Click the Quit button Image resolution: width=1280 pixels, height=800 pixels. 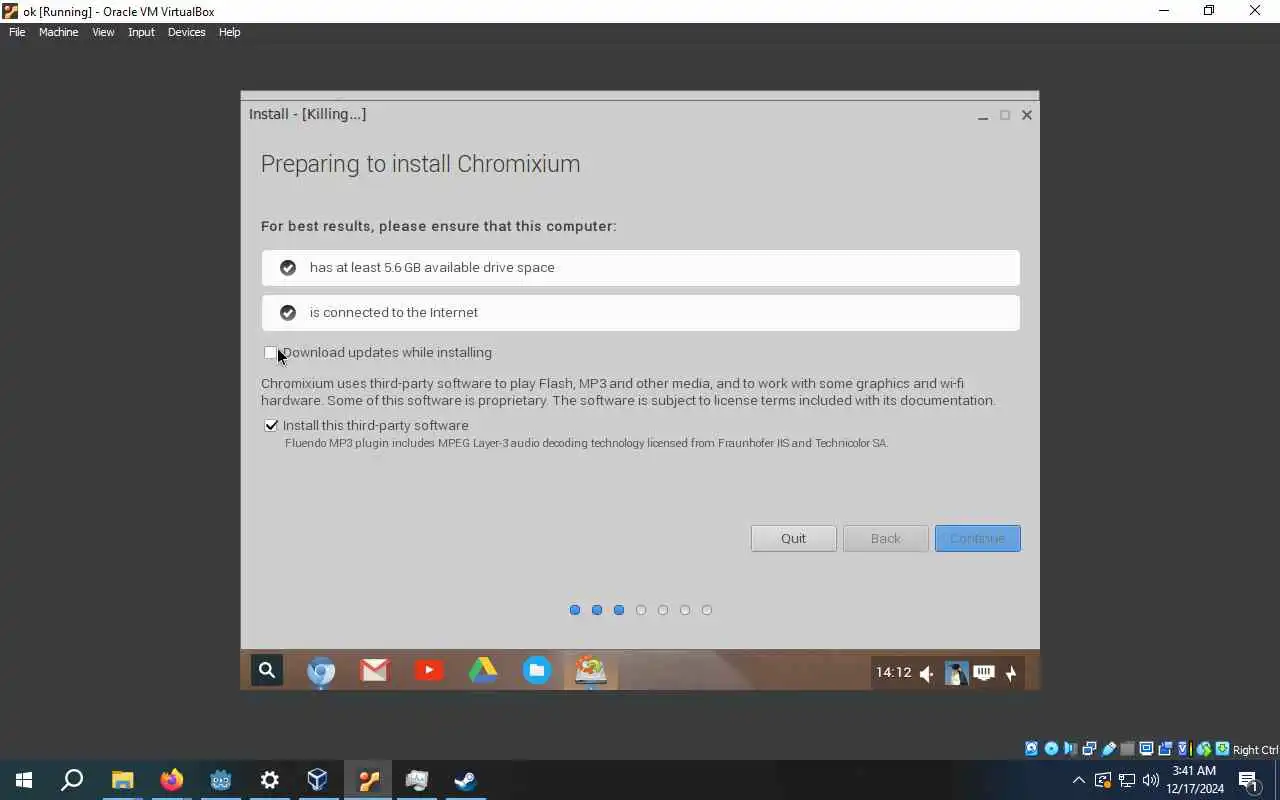pos(793,538)
